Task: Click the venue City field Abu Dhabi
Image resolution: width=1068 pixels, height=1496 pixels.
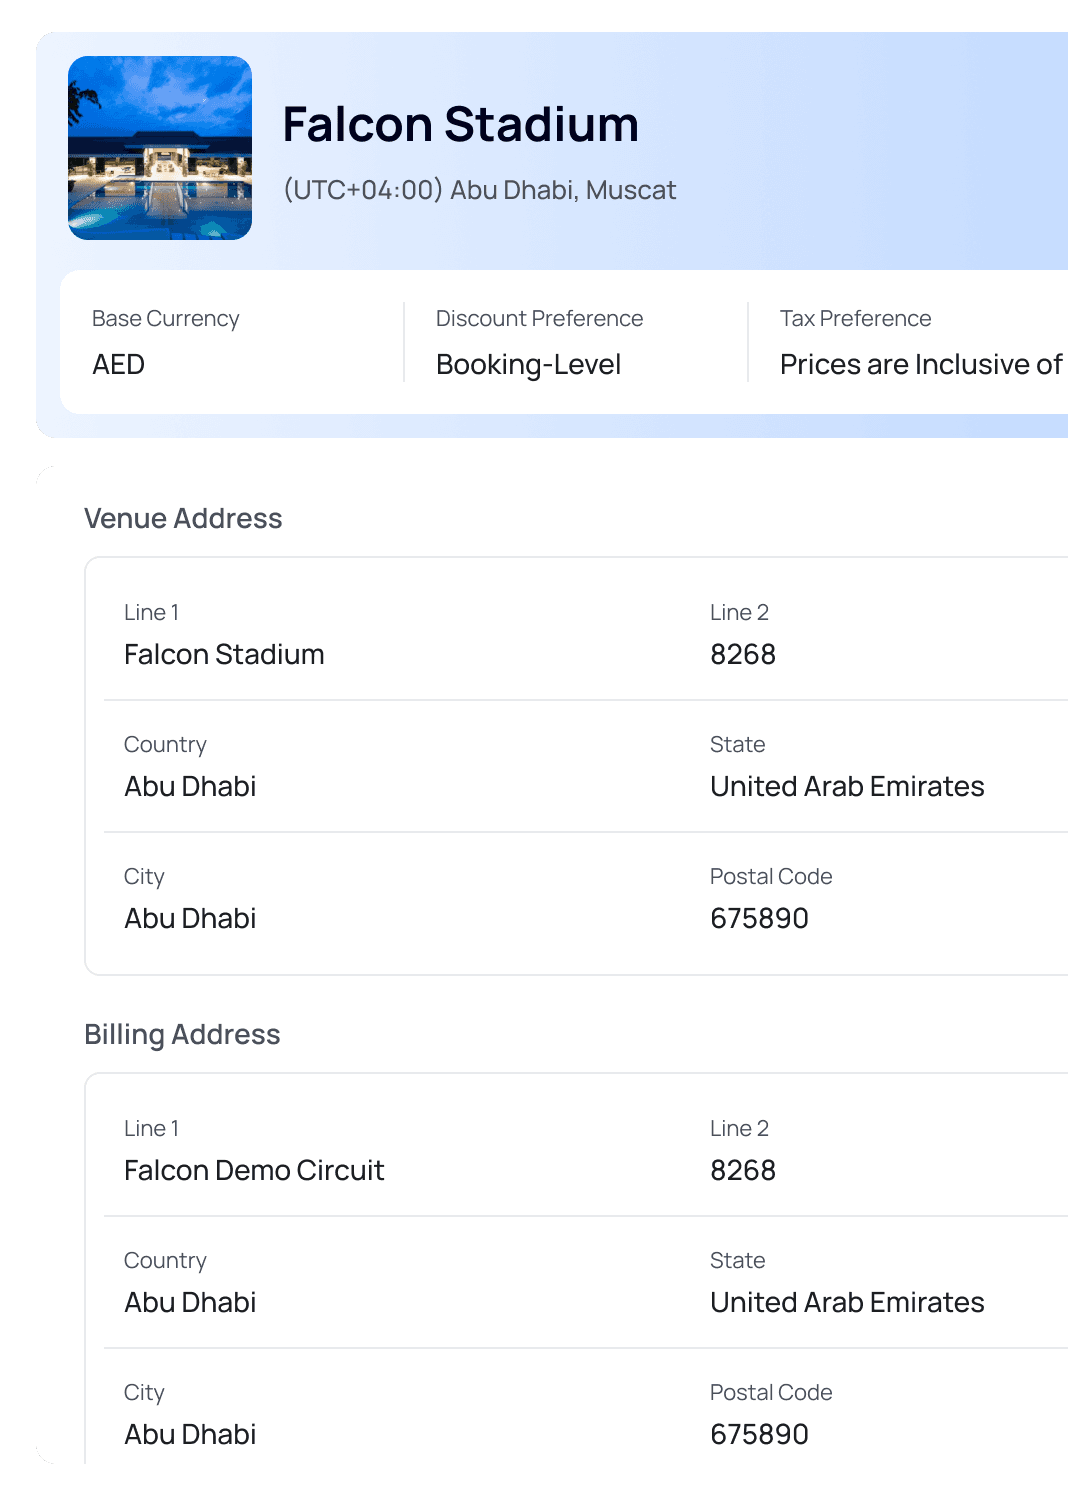Action: [x=190, y=918]
